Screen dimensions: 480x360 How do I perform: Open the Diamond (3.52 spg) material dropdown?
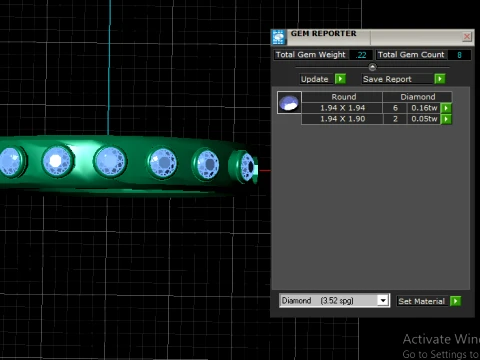tap(383, 301)
